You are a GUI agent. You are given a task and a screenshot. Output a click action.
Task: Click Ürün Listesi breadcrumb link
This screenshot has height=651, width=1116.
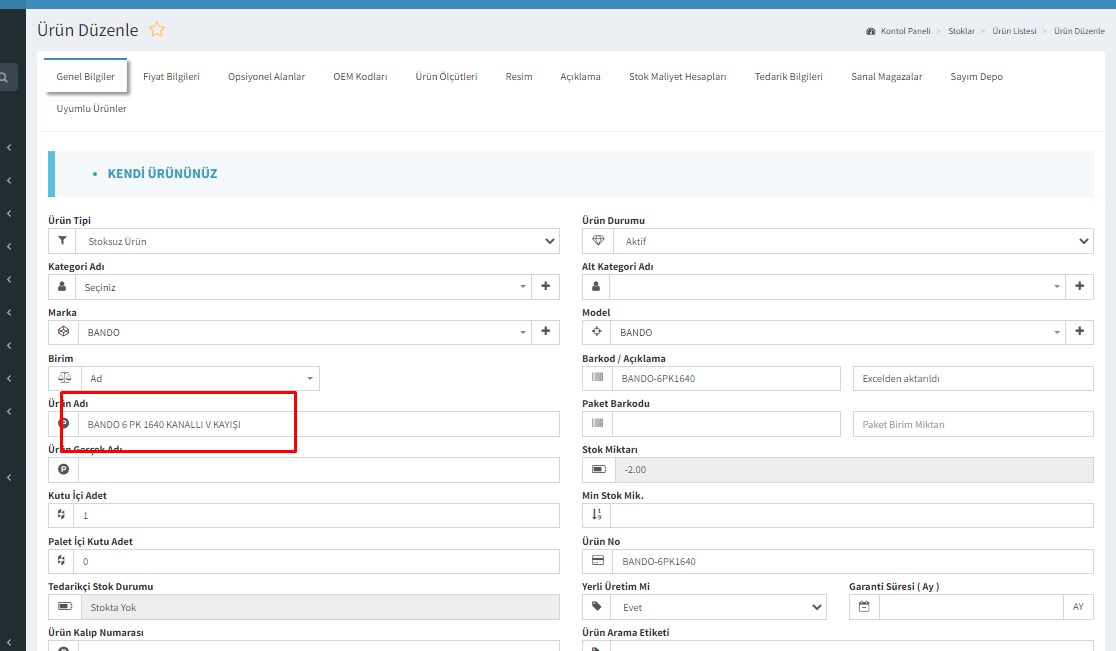coord(1013,32)
